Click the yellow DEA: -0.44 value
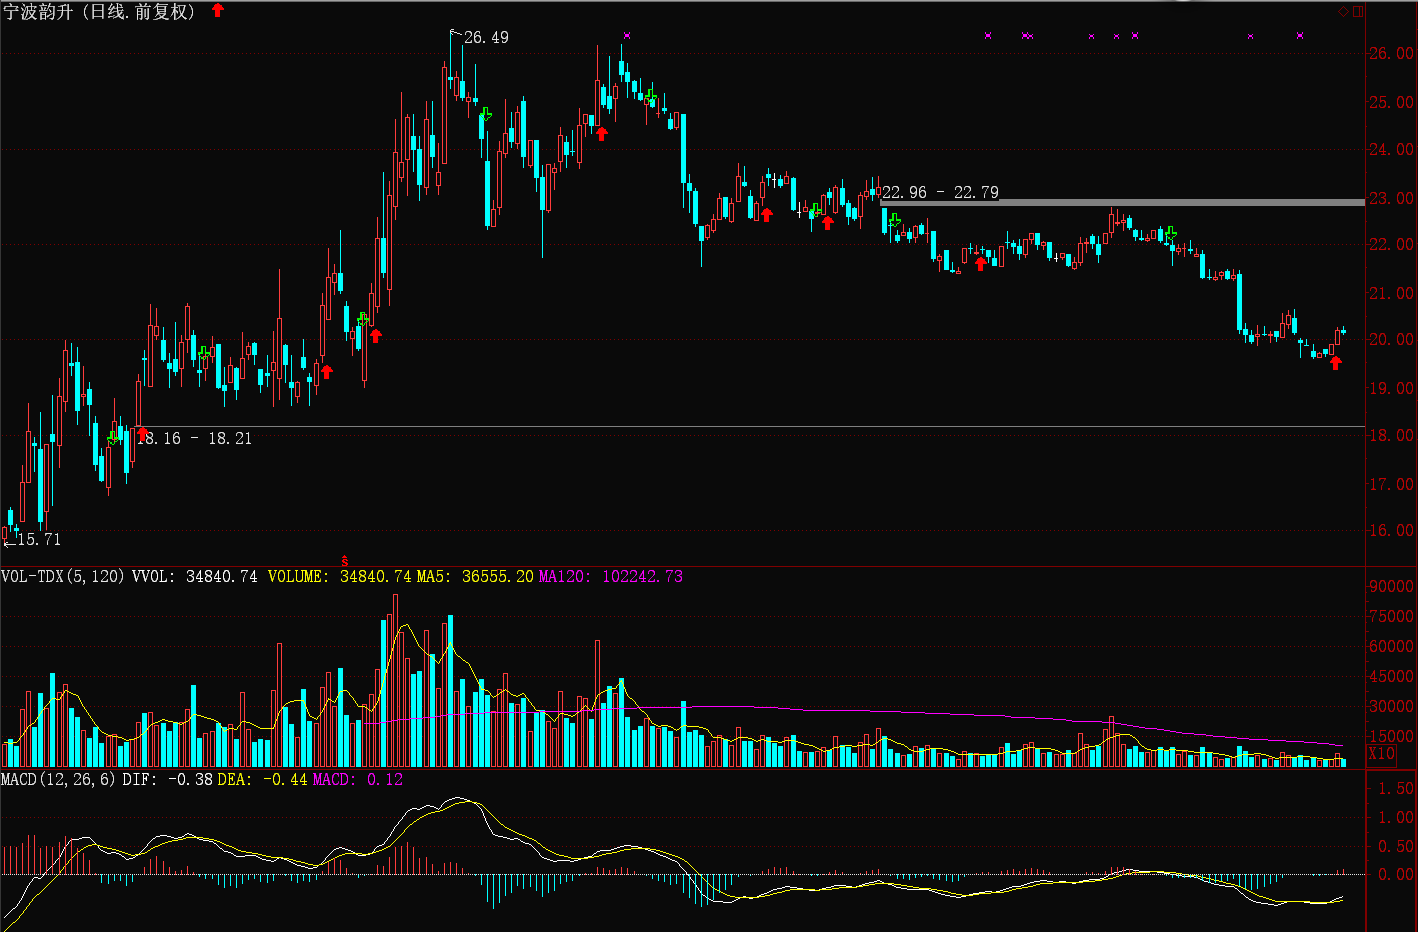This screenshot has width=1418, height=932. point(263,779)
